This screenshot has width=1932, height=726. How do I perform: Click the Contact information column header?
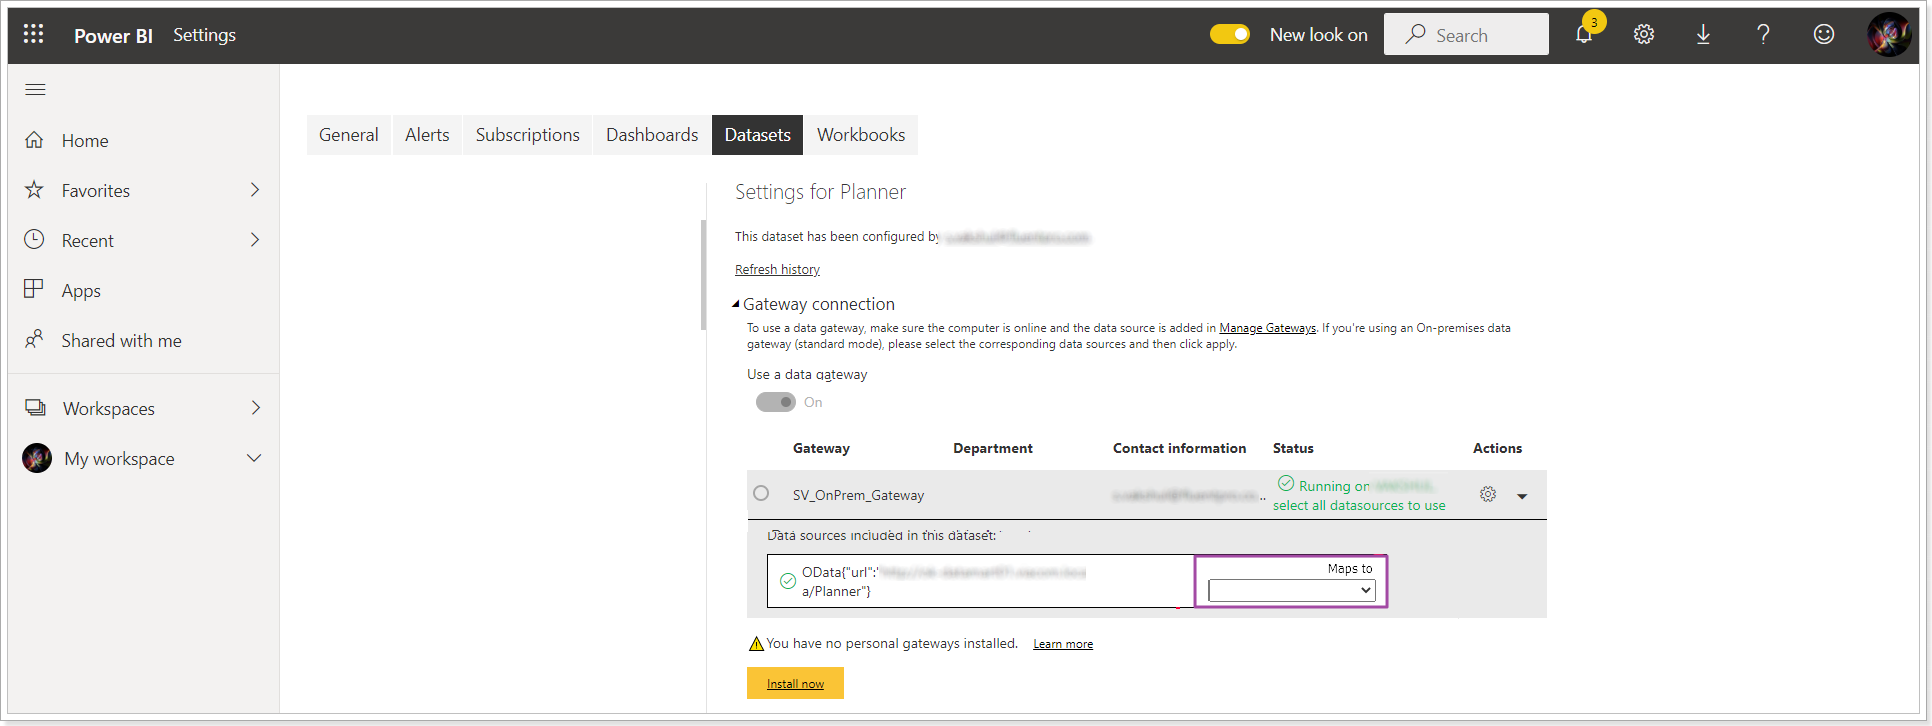coord(1179,448)
